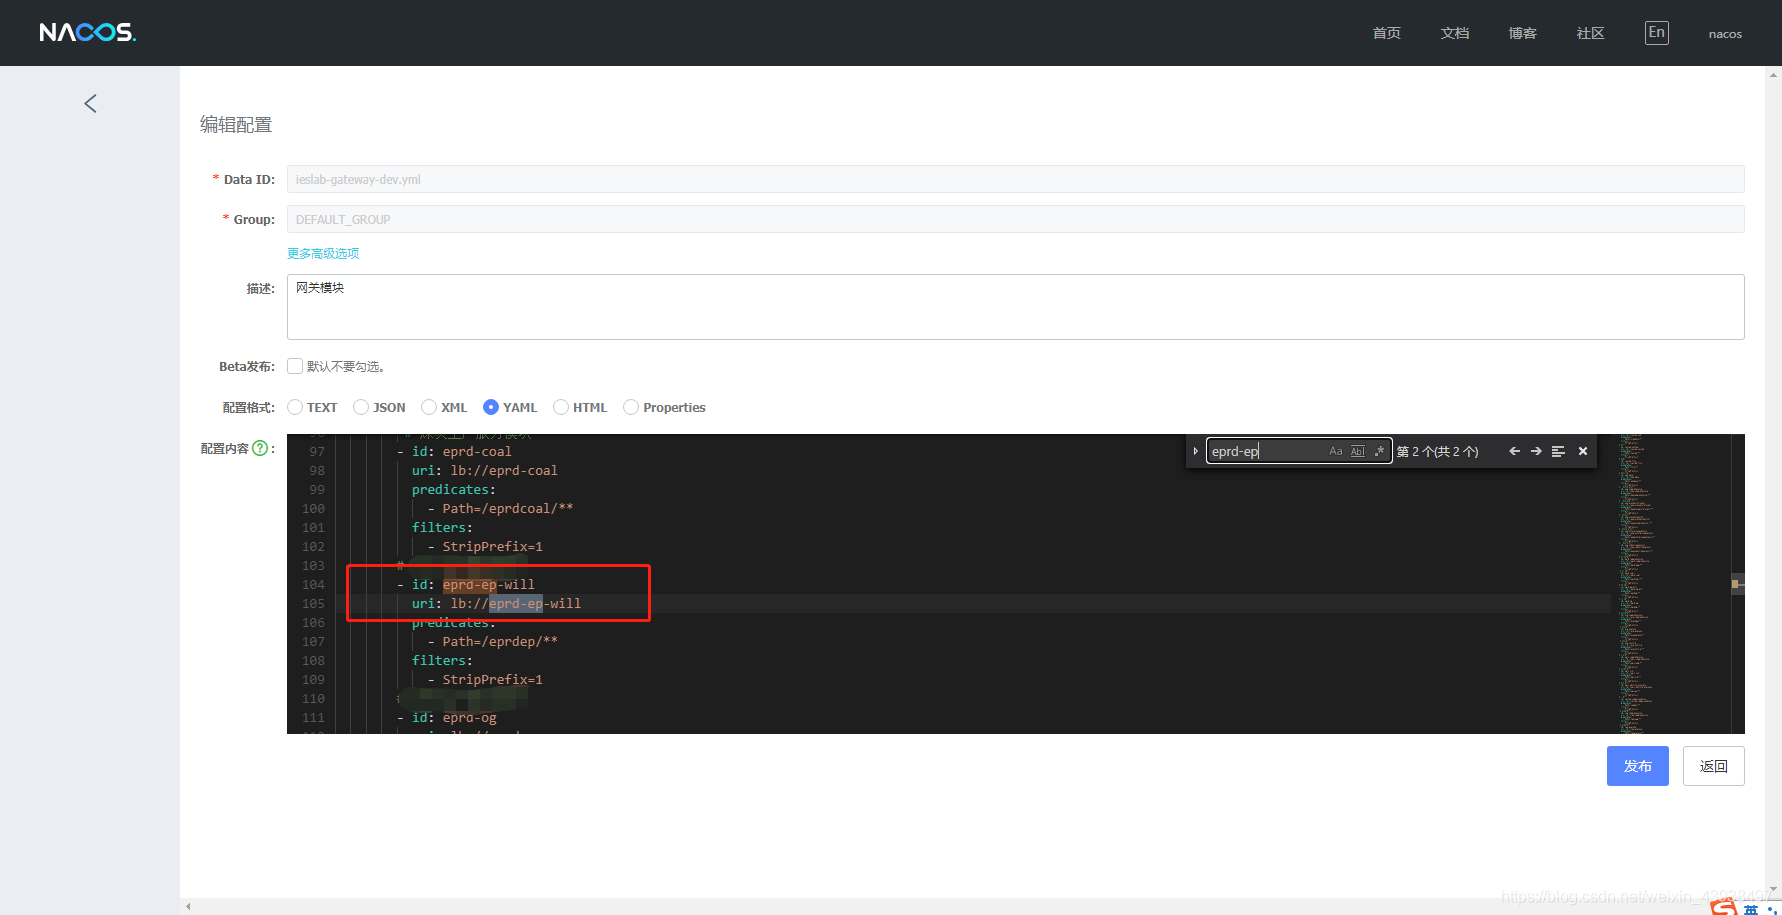Toggle Match Whole Word in find widget
1782x915 pixels.
click(1357, 451)
